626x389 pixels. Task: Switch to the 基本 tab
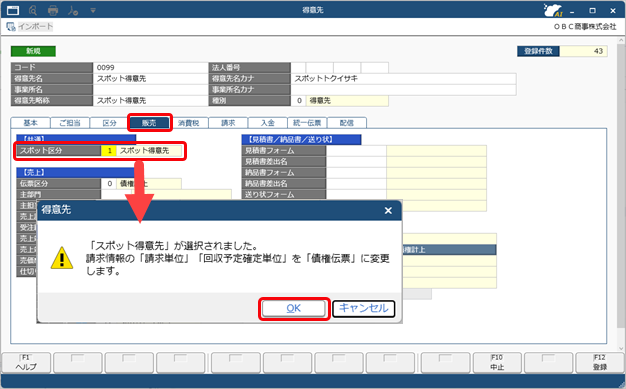tap(30, 123)
